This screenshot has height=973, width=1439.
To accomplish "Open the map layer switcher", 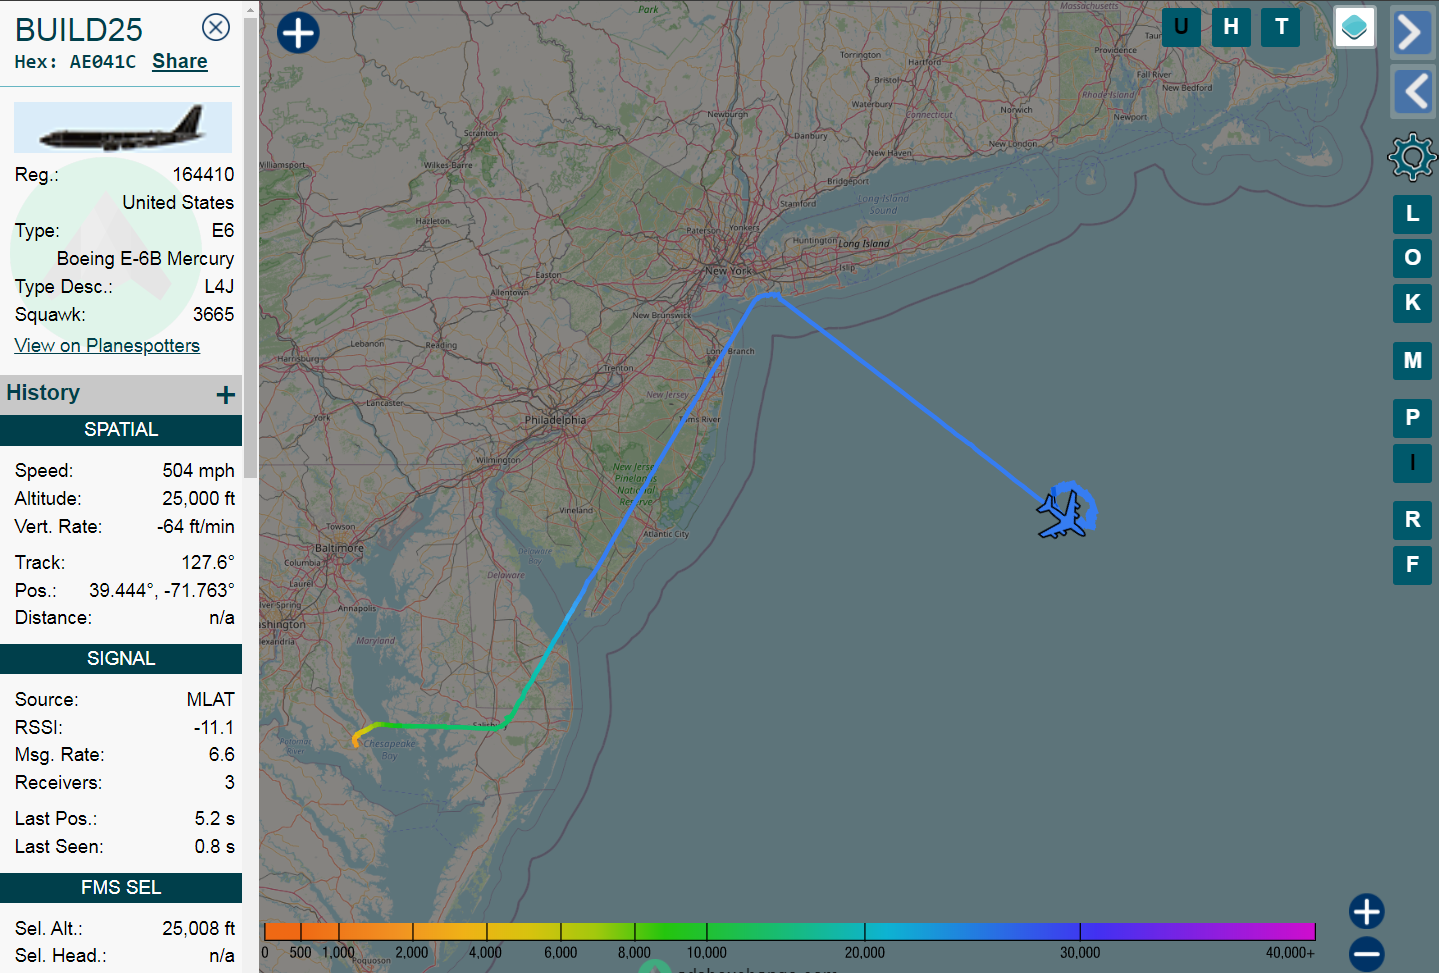I will pos(1355,27).
